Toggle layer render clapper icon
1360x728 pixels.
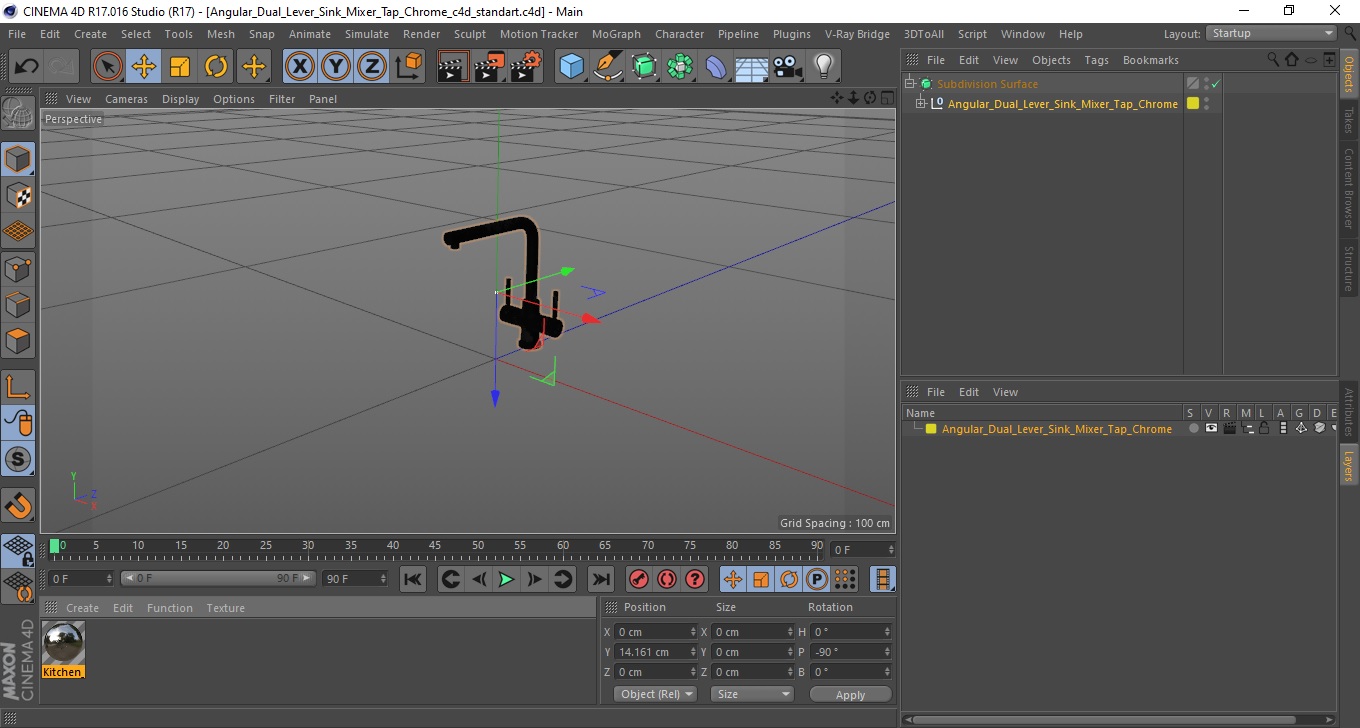(1229, 428)
